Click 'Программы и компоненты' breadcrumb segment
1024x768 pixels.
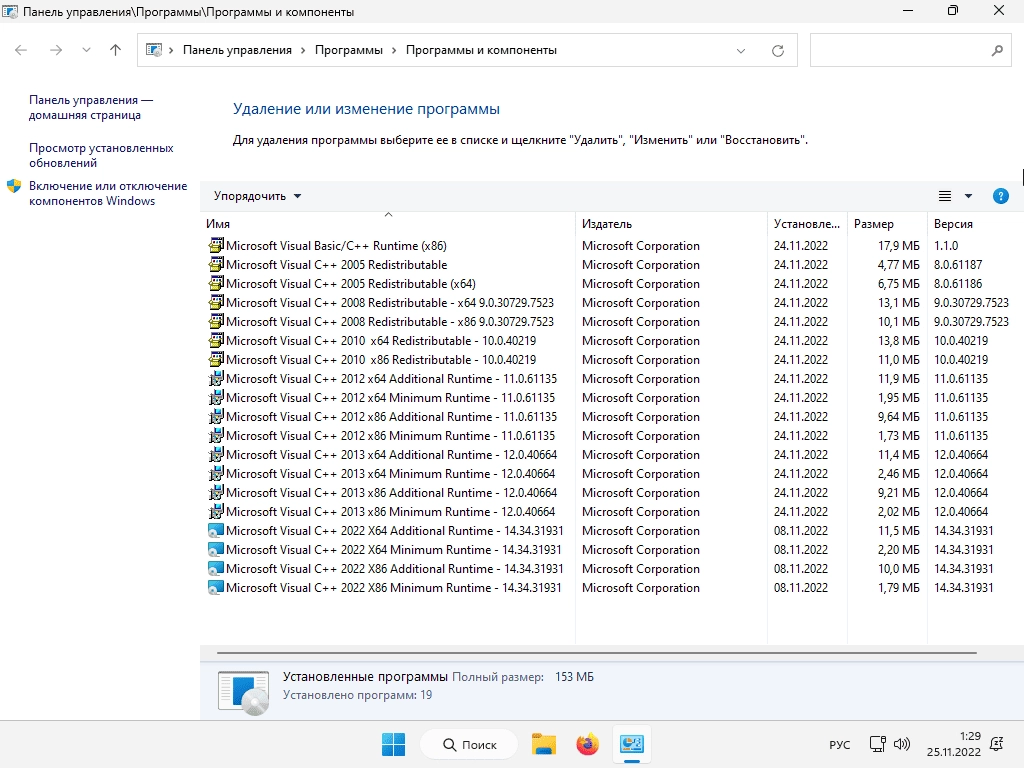(481, 50)
